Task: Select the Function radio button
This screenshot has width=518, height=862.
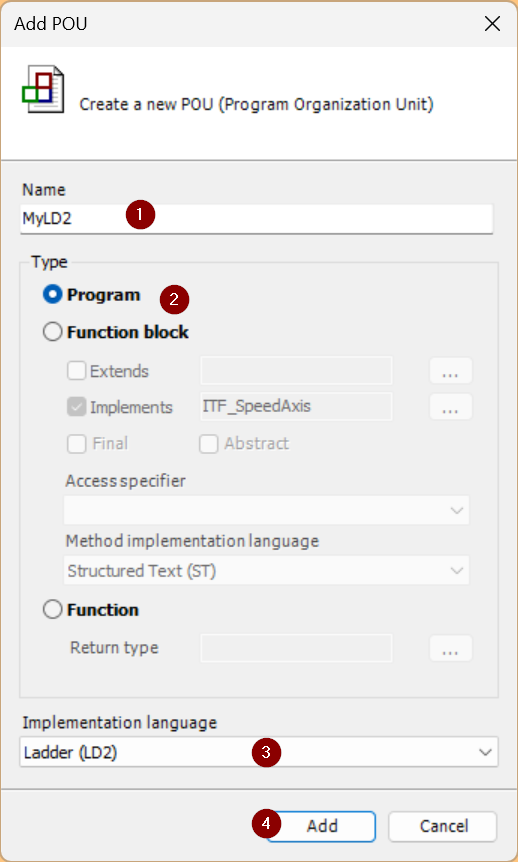Action: pyautogui.click(x=52, y=610)
